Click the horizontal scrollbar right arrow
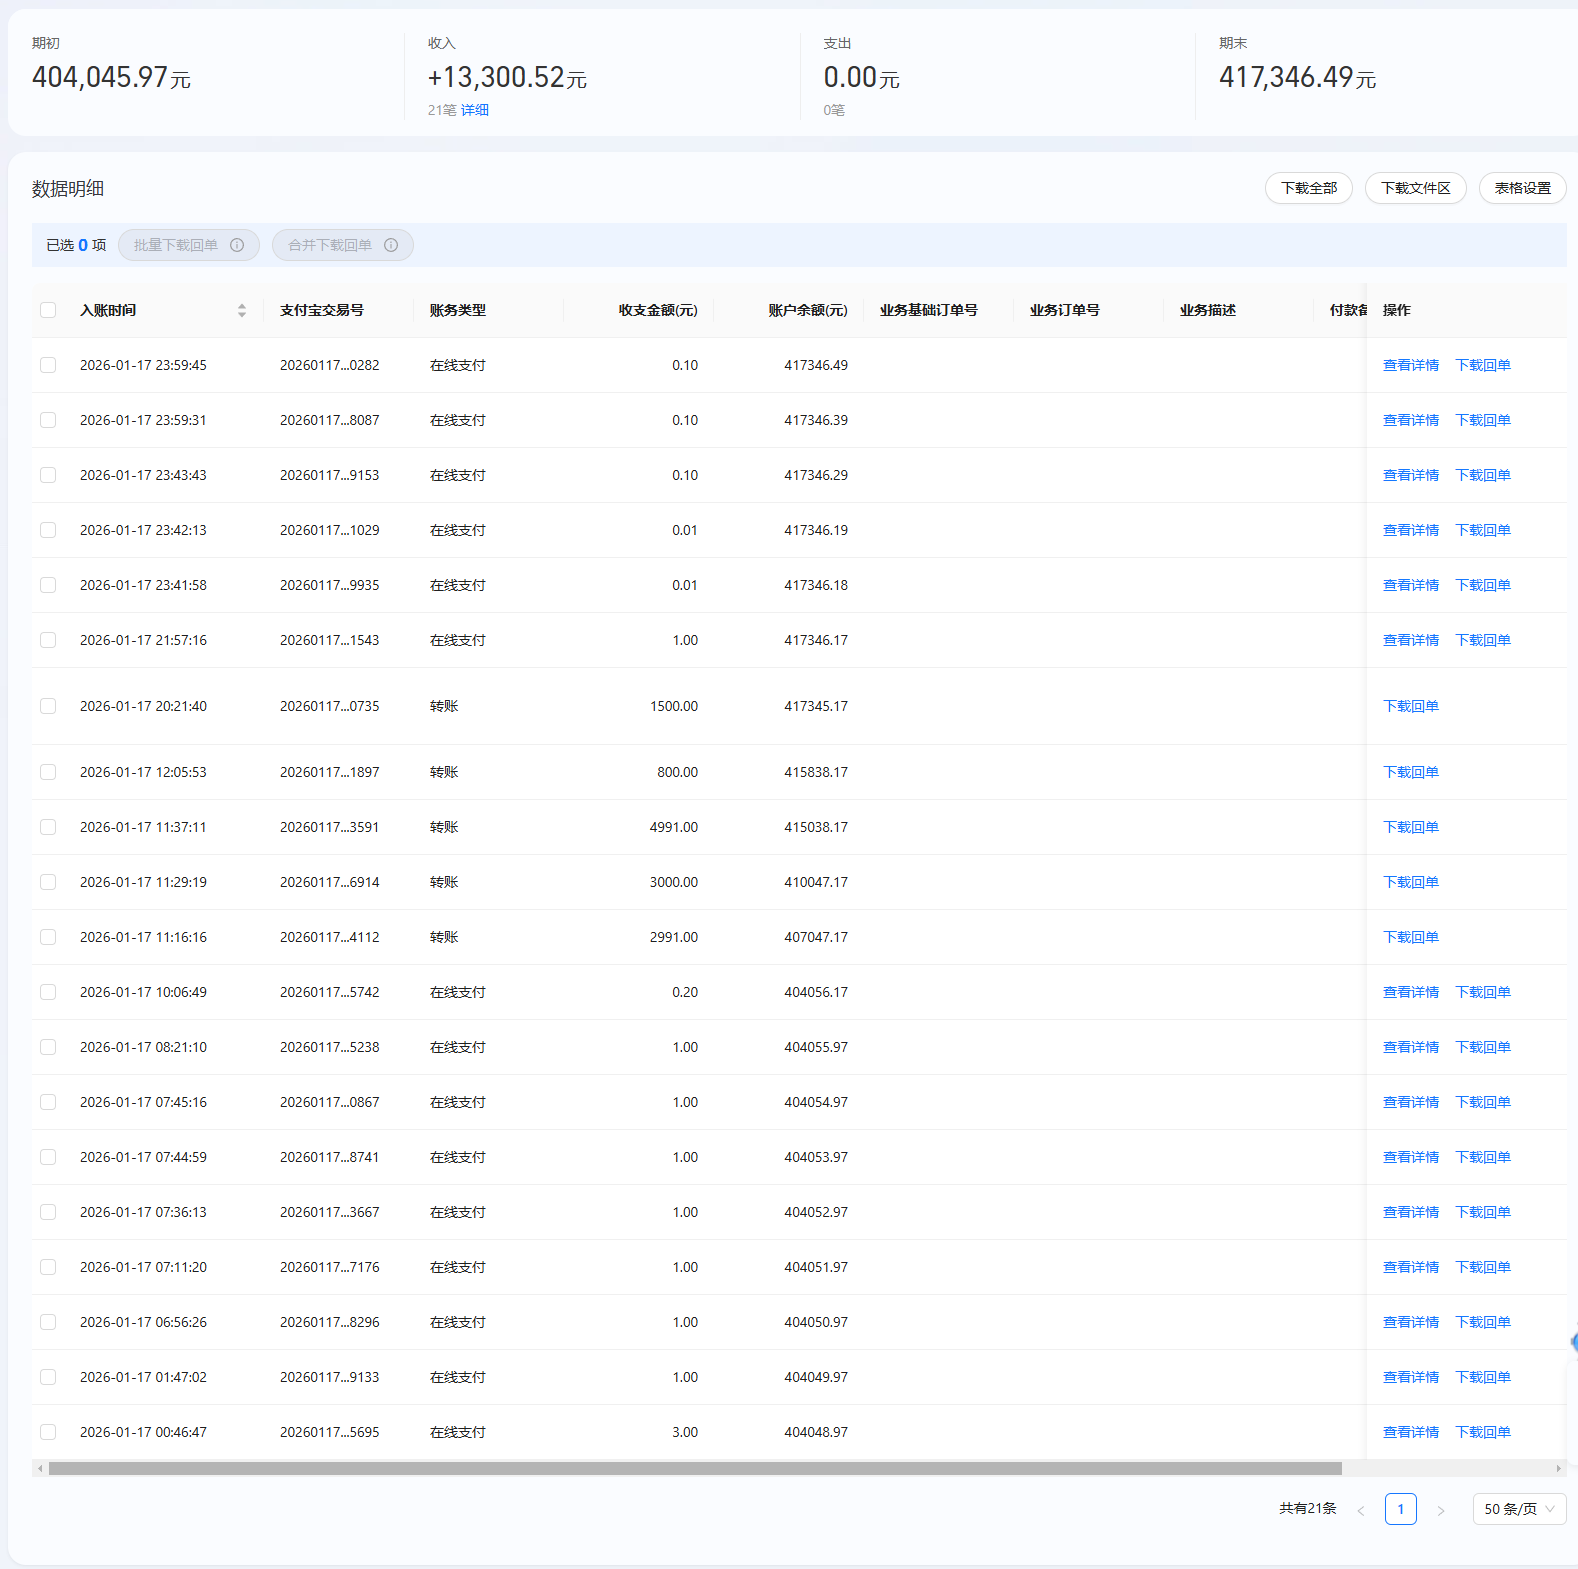The image size is (1578, 1569). (1558, 1468)
